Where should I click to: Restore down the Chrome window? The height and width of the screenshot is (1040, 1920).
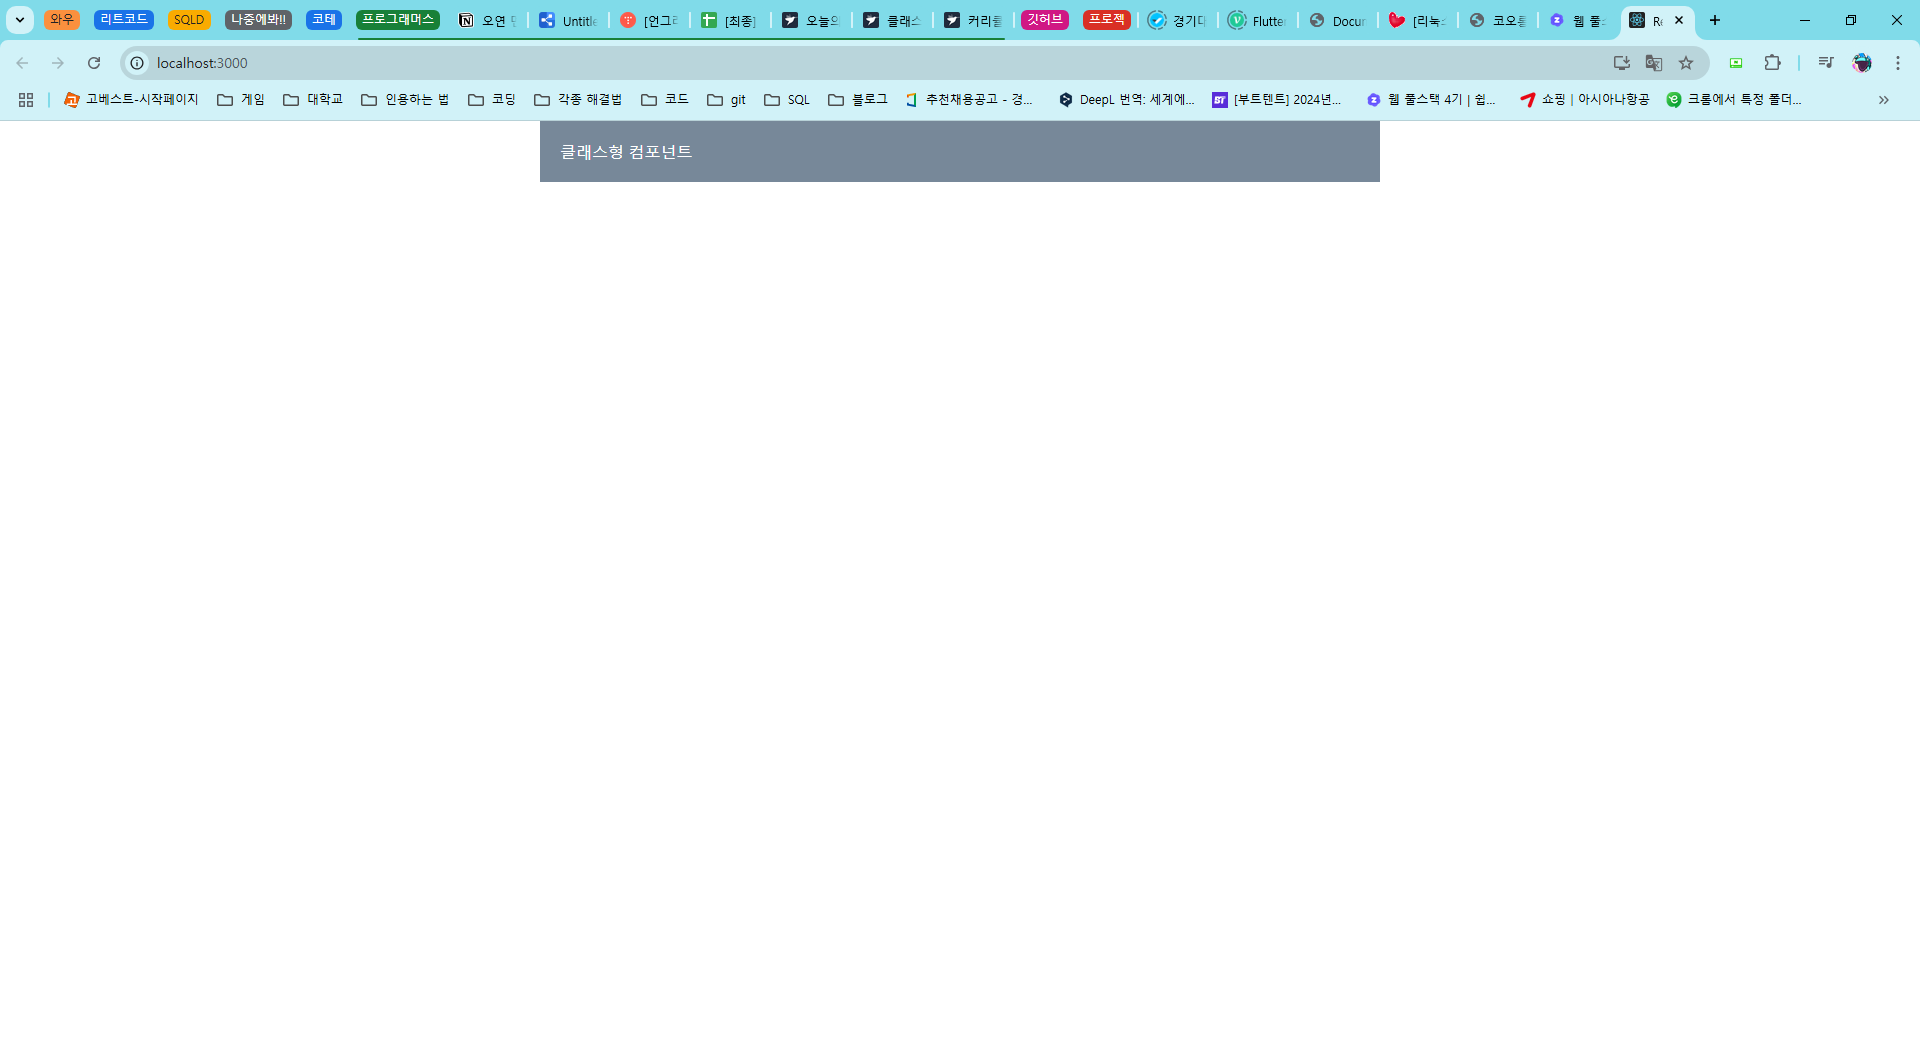[1851, 20]
